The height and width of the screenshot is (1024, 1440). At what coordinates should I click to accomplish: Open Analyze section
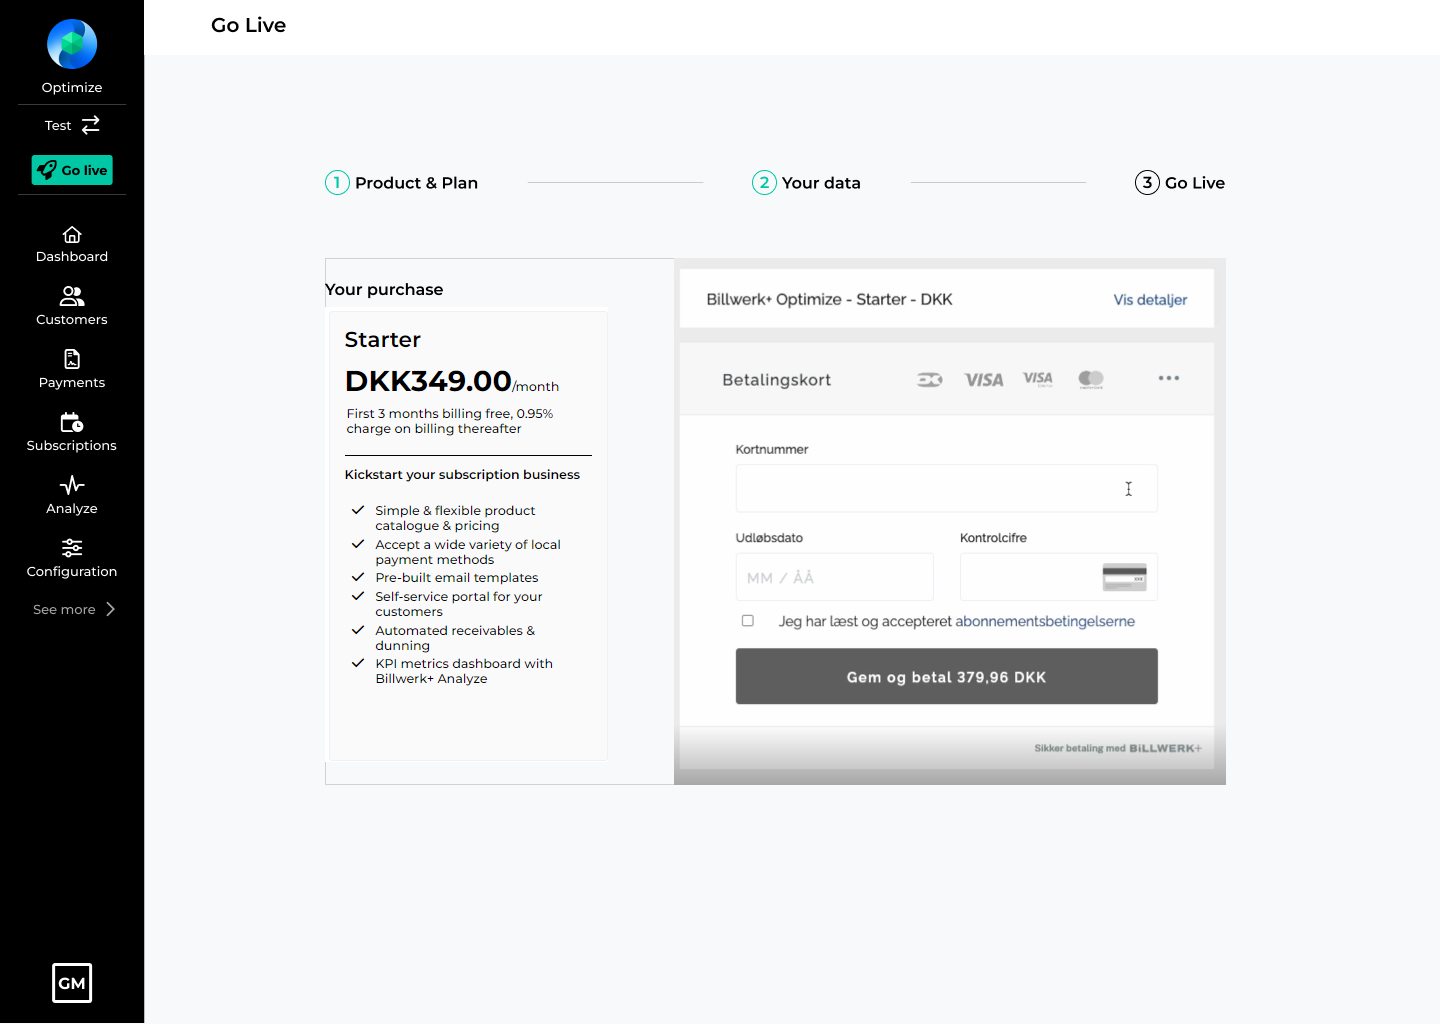coord(72,496)
